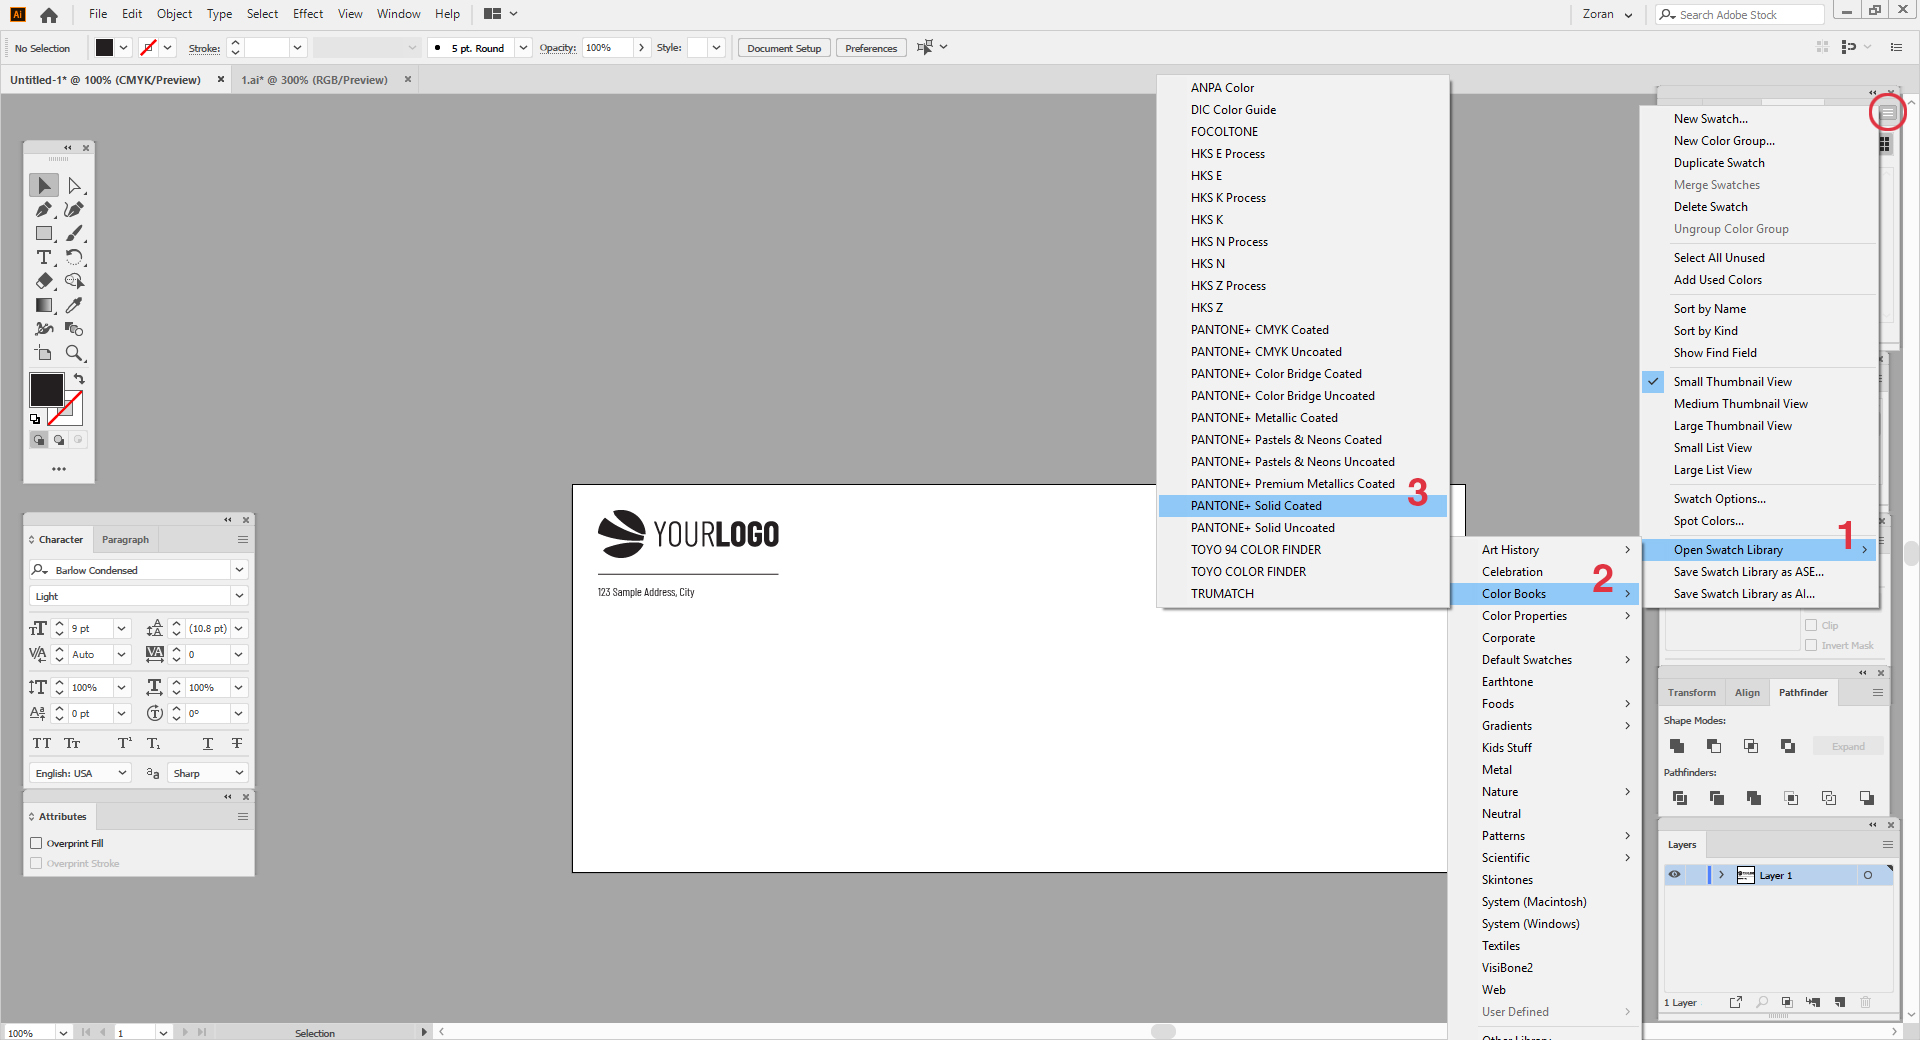The width and height of the screenshot is (1920, 1040).
Task: Open Edit Toolbar three-dots button
Action: [x=59, y=468]
